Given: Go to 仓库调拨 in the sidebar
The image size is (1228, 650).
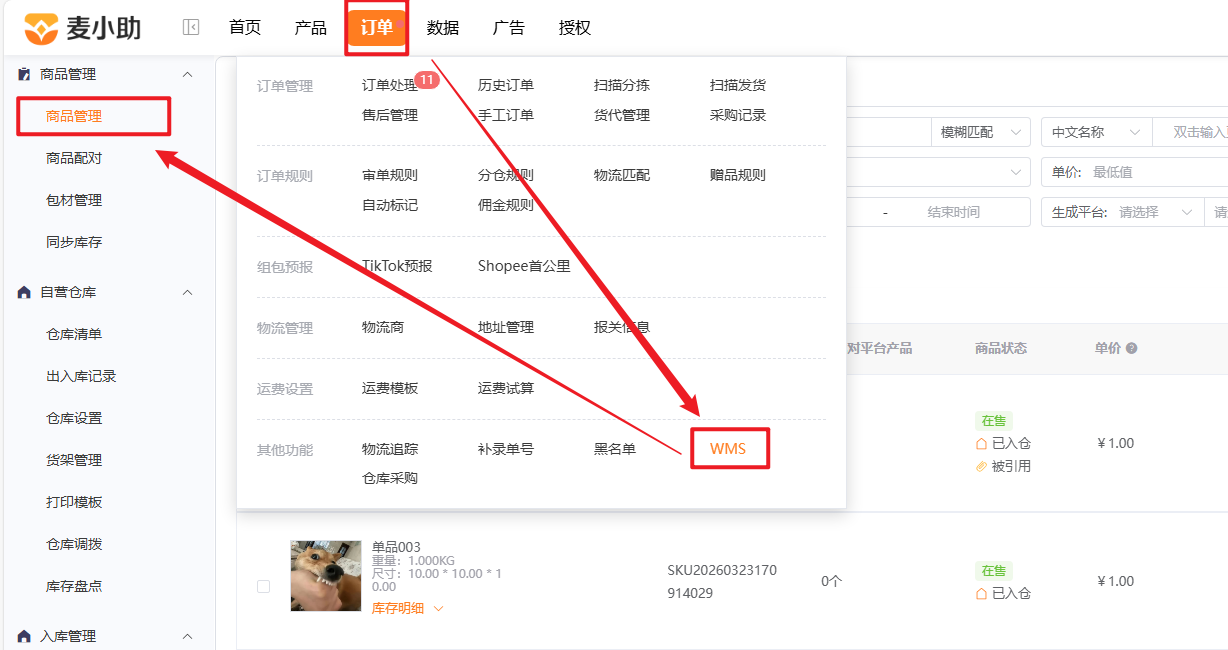Looking at the screenshot, I should click(74, 544).
